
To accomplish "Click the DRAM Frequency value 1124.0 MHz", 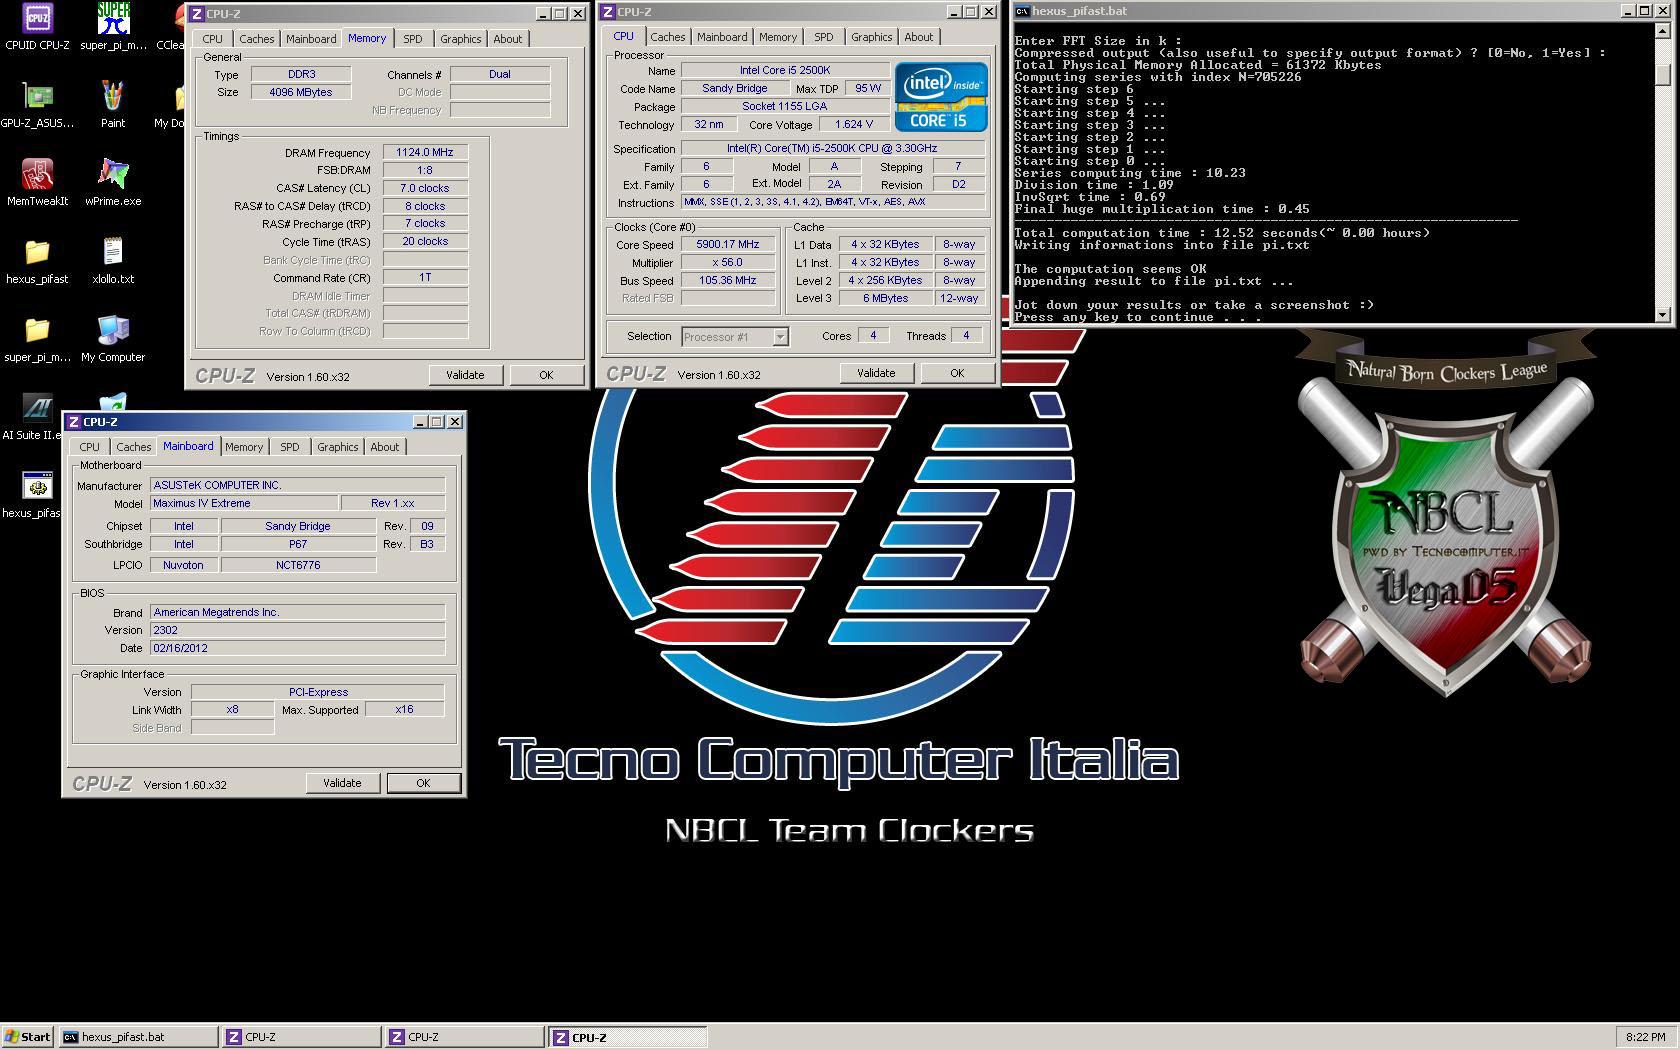I will tap(425, 153).
